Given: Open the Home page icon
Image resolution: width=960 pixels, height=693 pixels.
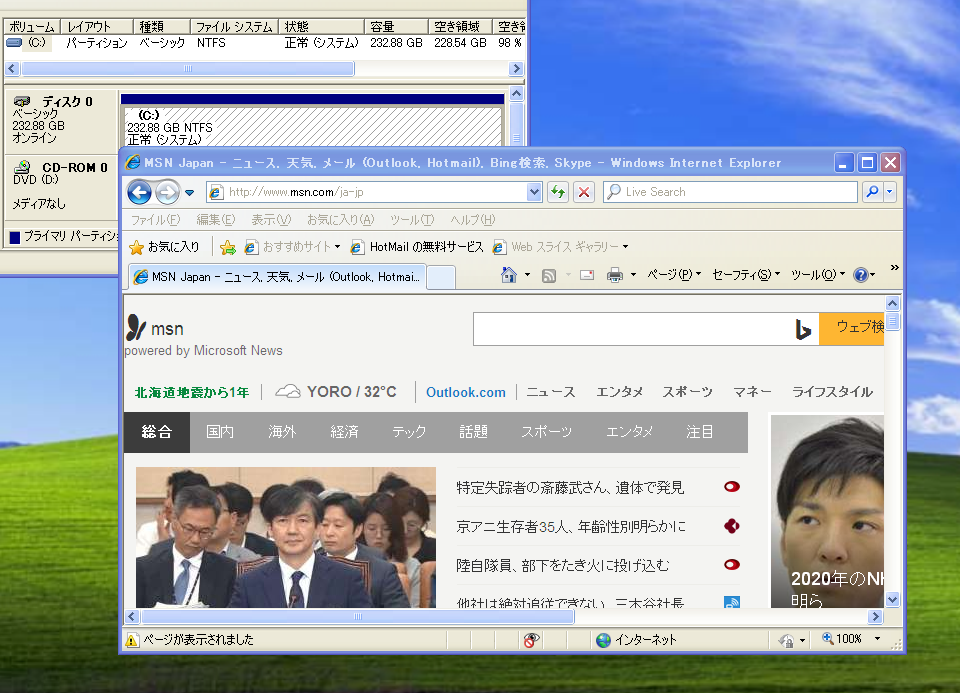Looking at the screenshot, I should pyautogui.click(x=508, y=275).
